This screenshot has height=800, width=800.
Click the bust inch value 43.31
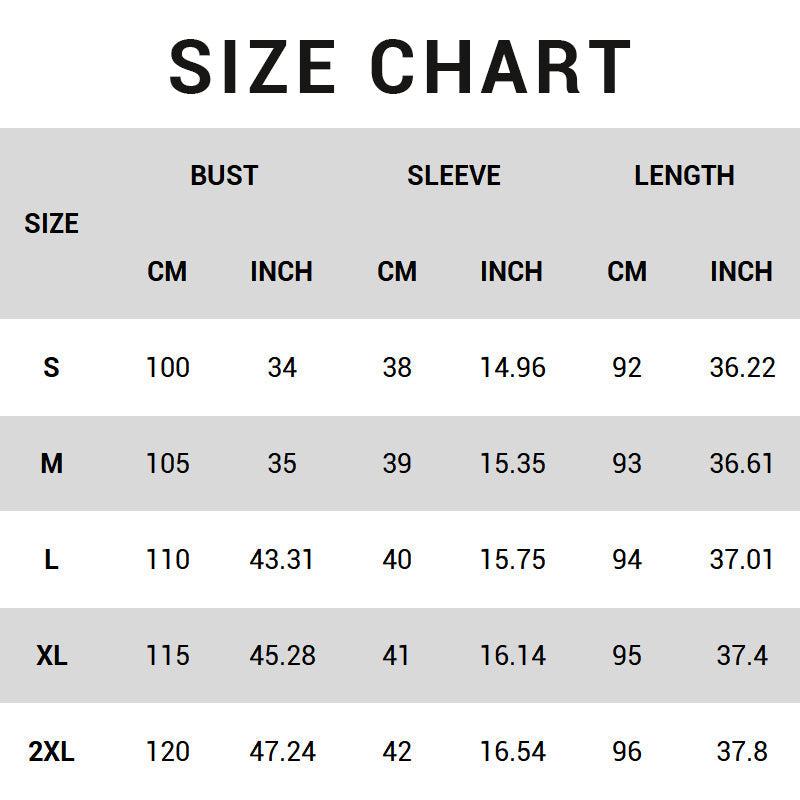(282, 560)
